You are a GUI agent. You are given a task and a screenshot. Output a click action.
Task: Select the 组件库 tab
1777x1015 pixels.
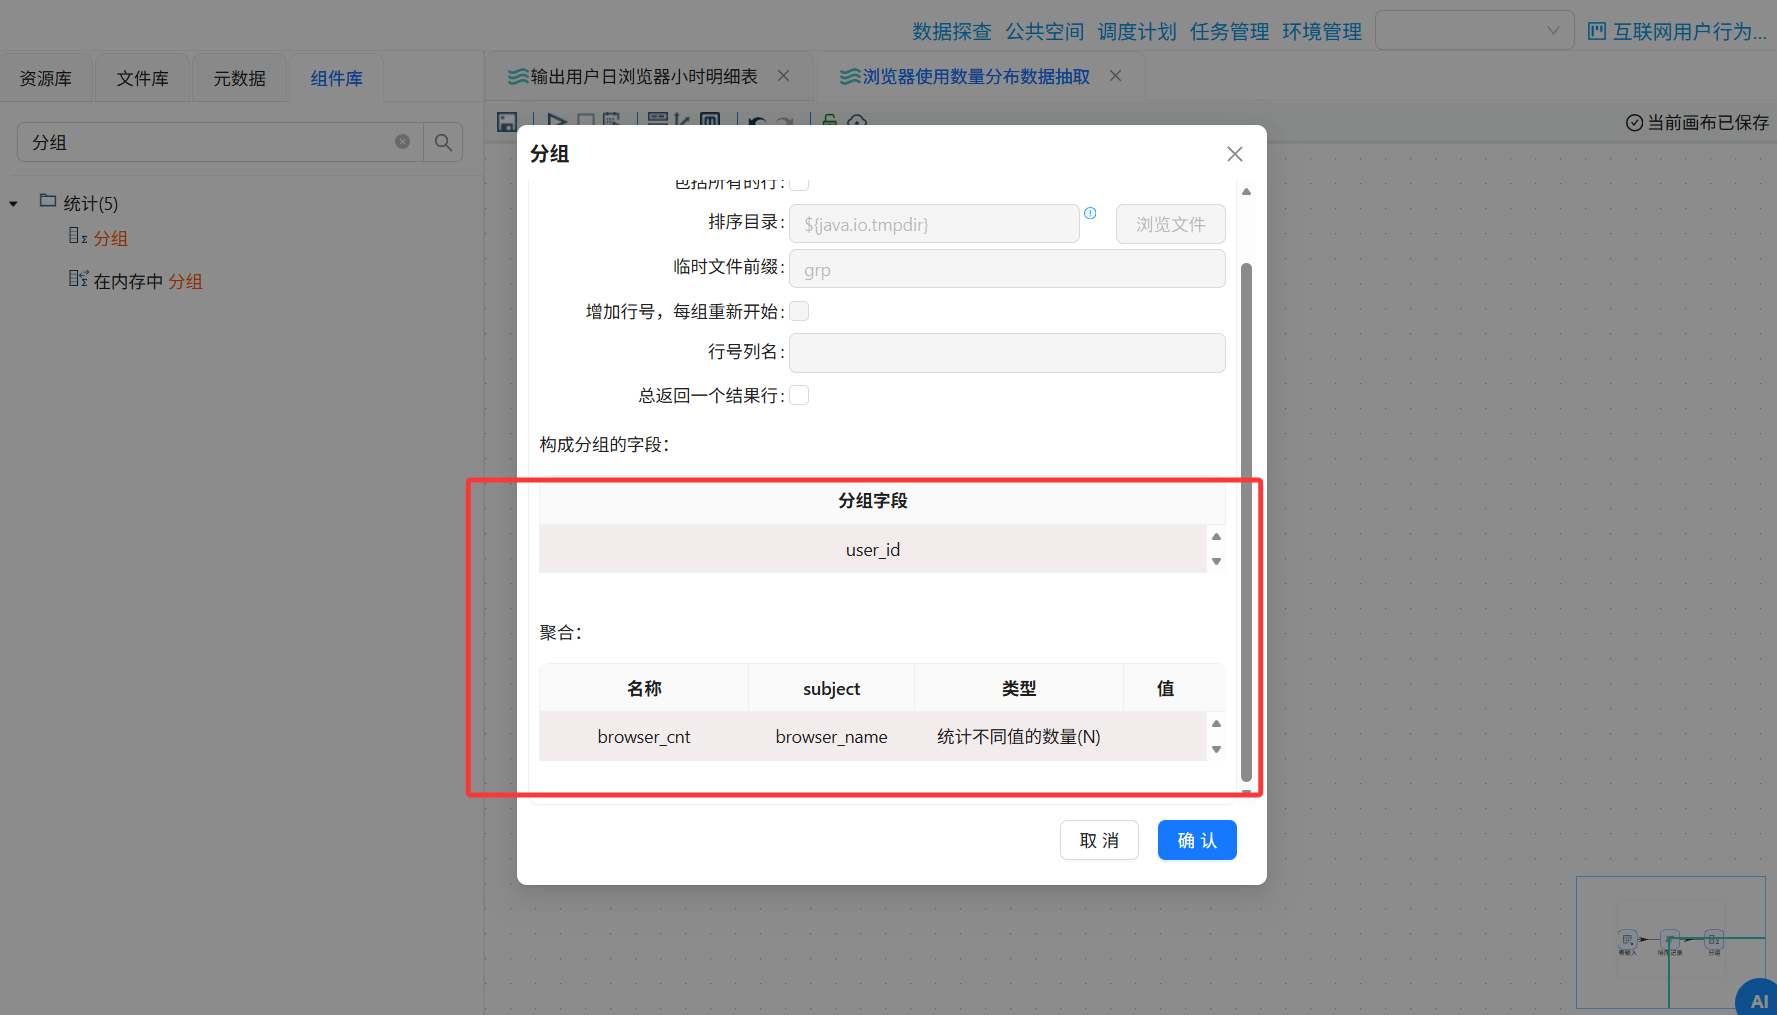pos(337,78)
